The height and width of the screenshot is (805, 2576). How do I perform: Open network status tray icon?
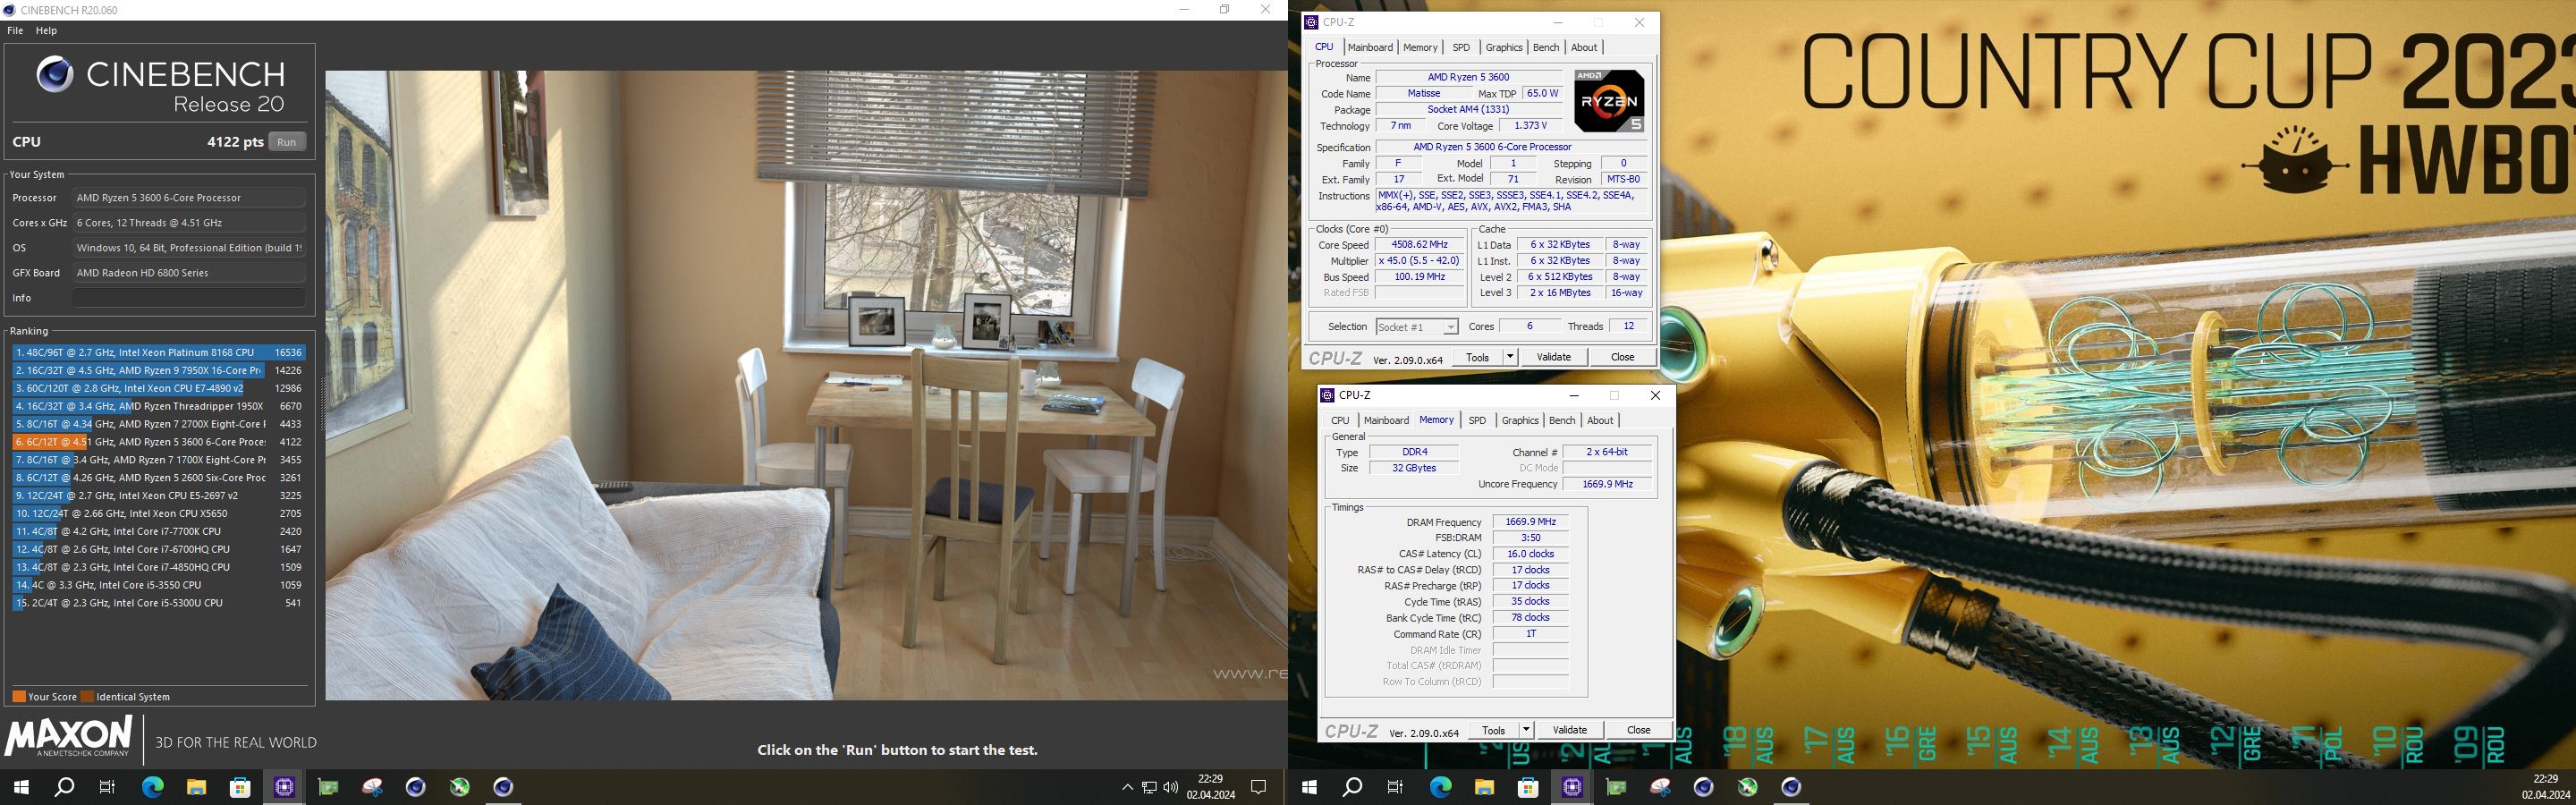pos(1149,787)
